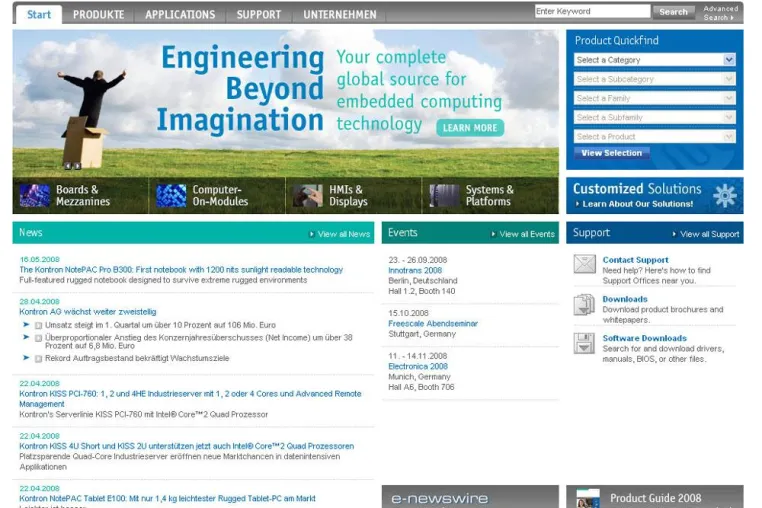Viewport: 762px width, 508px height.
Task: Open the Innotrans 2008 event
Action: pyautogui.click(x=415, y=270)
